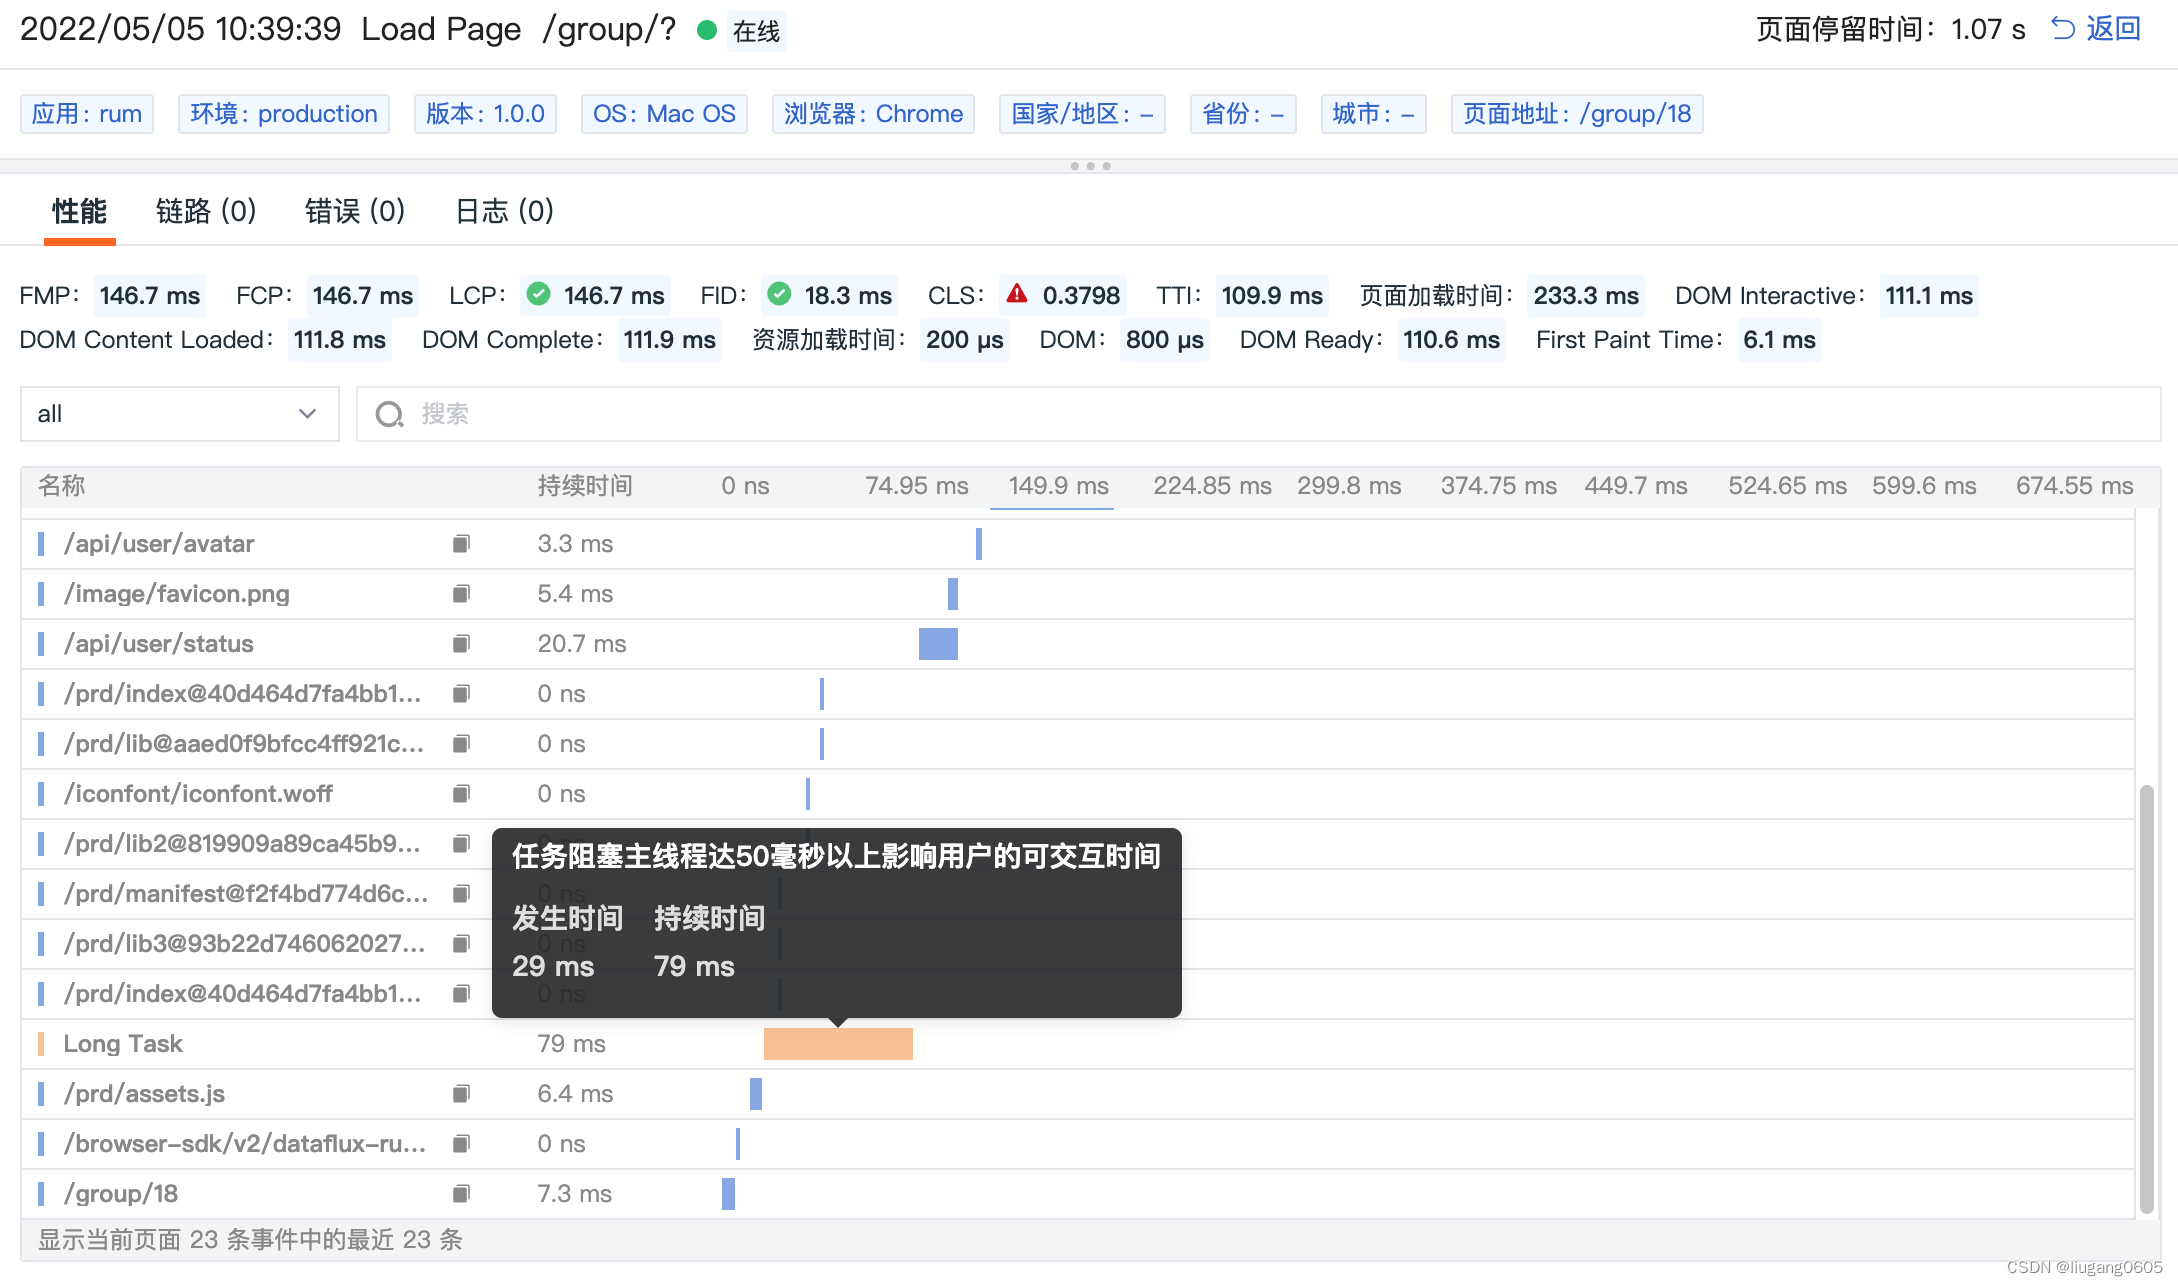This screenshot has height=1286, width=2178.
Task: Click the 资源加载时间 value 200 μs
Action: click(965, 340)
